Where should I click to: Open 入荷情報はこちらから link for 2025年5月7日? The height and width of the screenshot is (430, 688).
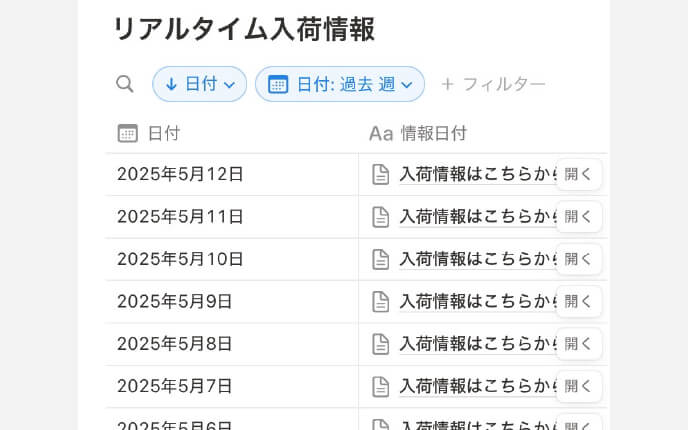tap(478, 386)
